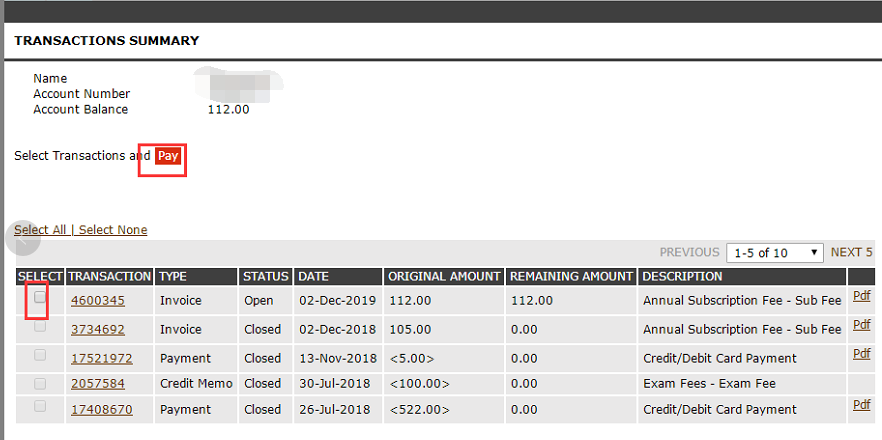Open transaction 3734692 link
This screenshot has height=440, width=882.
[98, 330]
